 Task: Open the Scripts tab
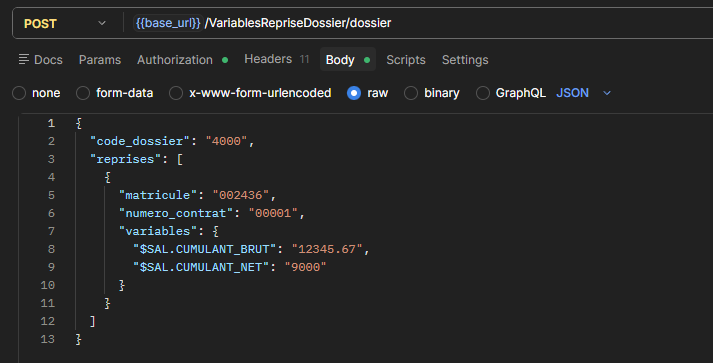coord(406,60)
